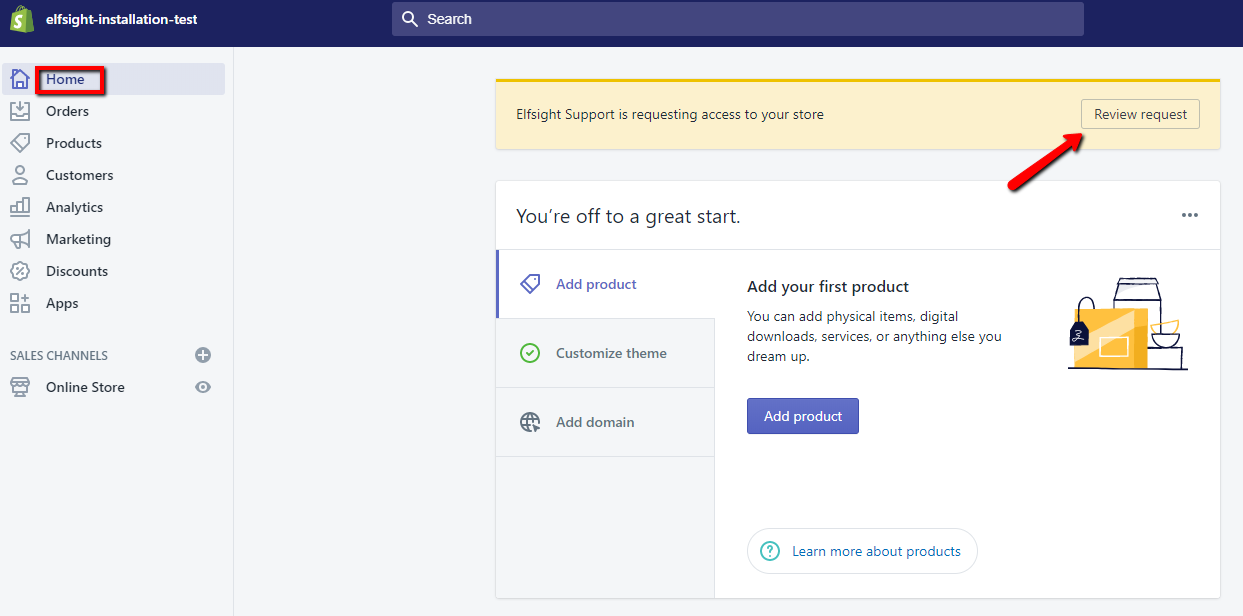Viewport: 1243px width, 616px height.
Task: Select the Add domain tab
Action: 606,422
